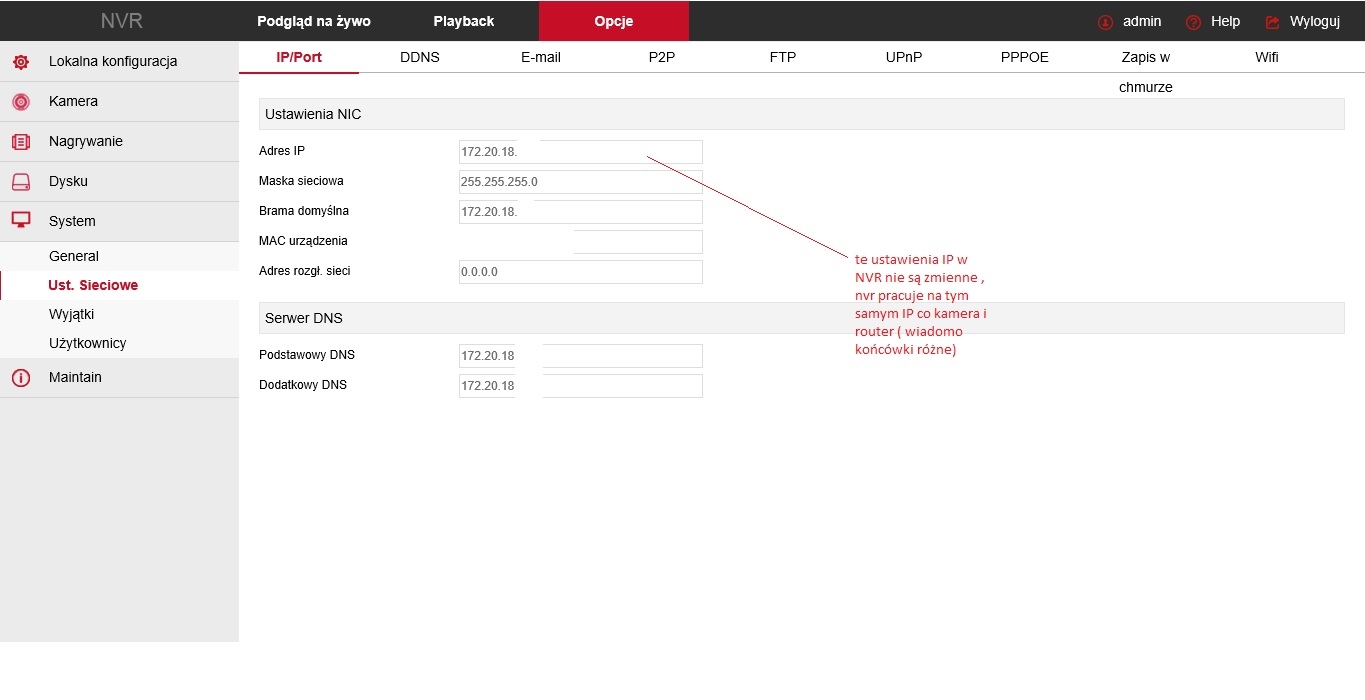The height and width of the screenshot is (700, 1365).
Task: Open the General submenu item
Action: click(120, 256)
